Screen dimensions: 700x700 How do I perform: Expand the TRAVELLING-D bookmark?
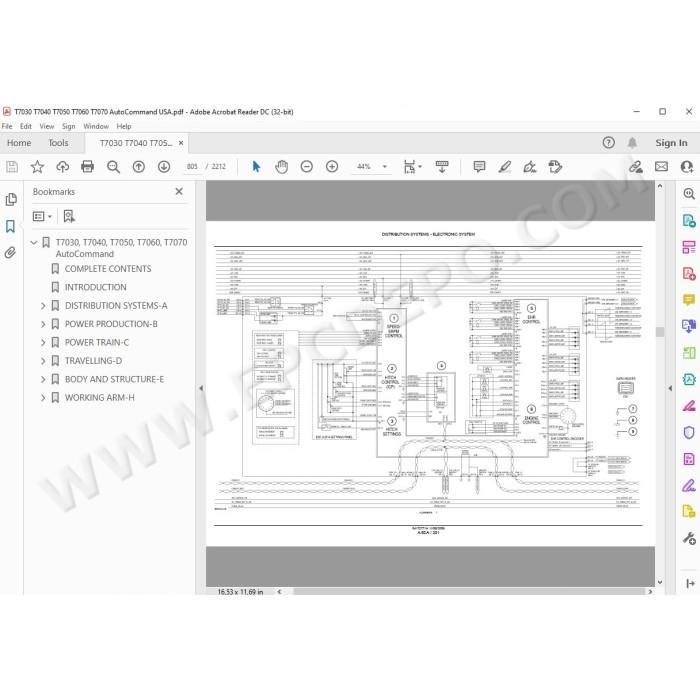tap(43, 361)
